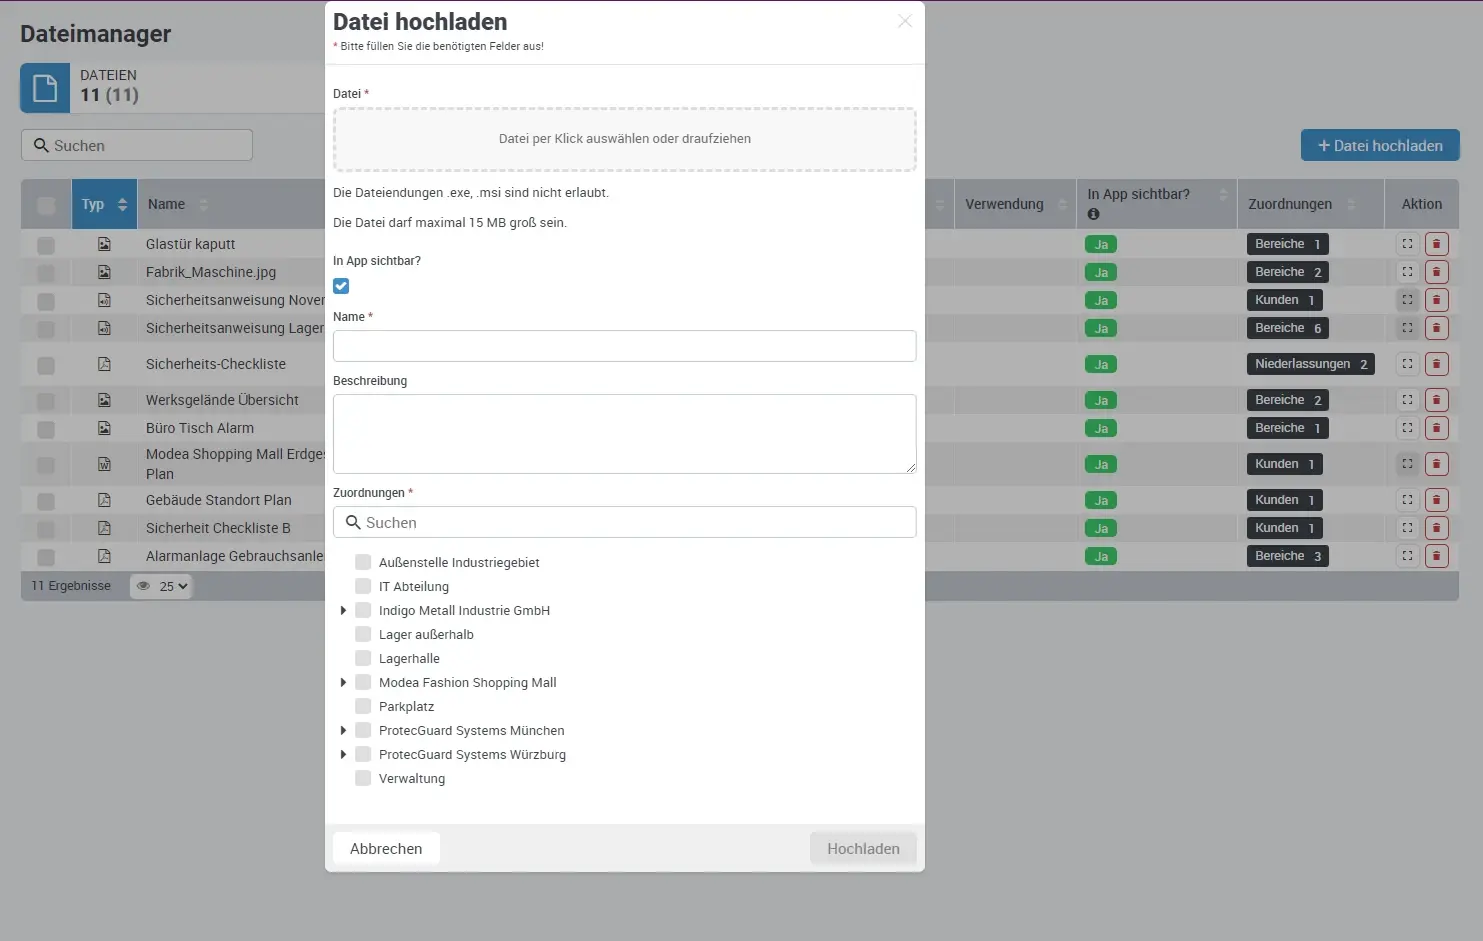Screen dimensions: 1483x941
Task: Click the "Abbrechen" button in the upload dialog
Action: pos(385,847)
